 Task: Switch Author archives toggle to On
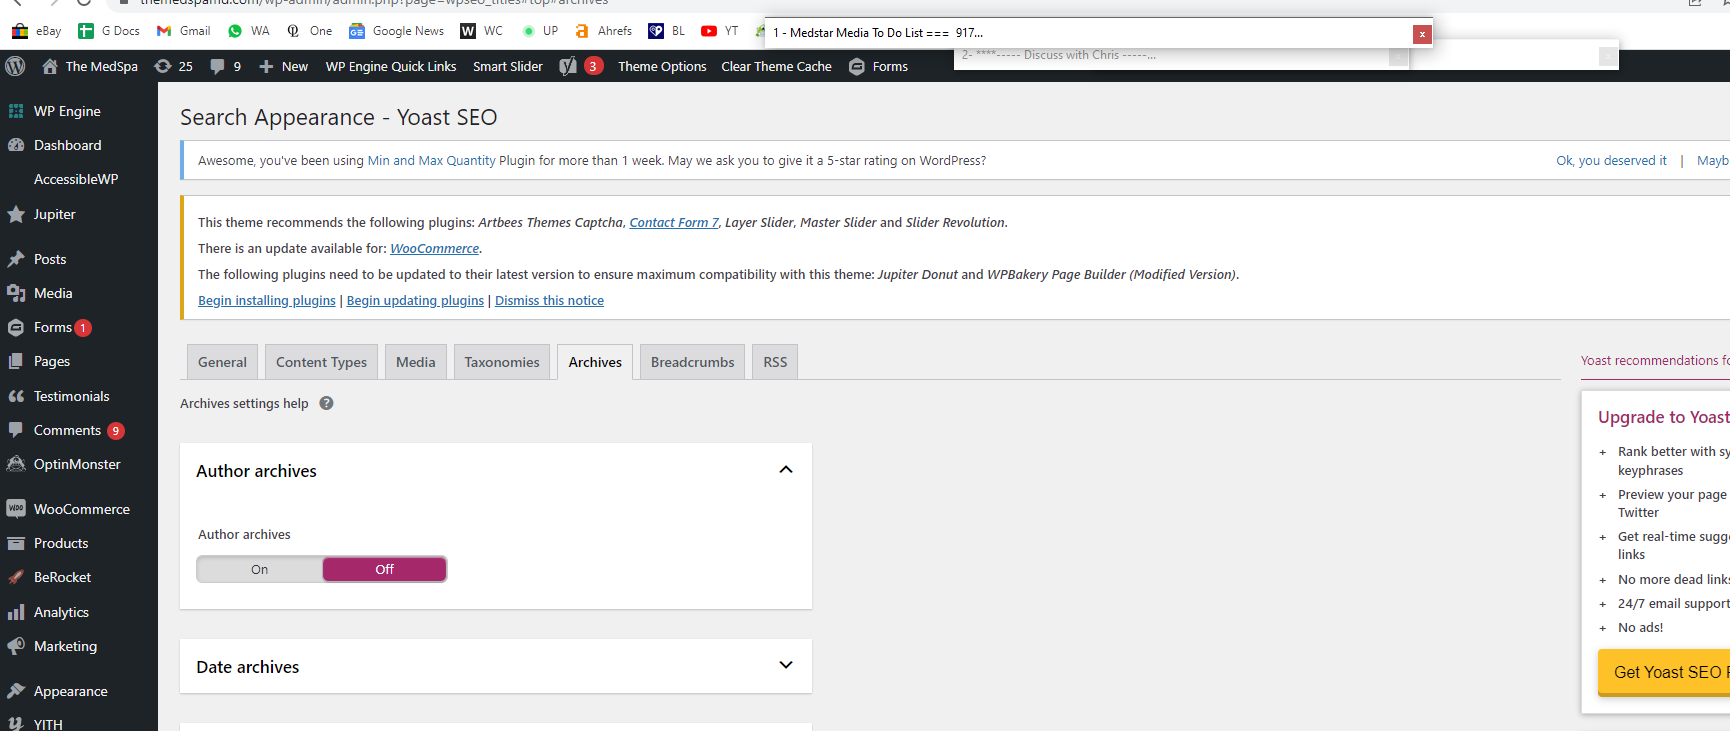[x=260, y=569]
